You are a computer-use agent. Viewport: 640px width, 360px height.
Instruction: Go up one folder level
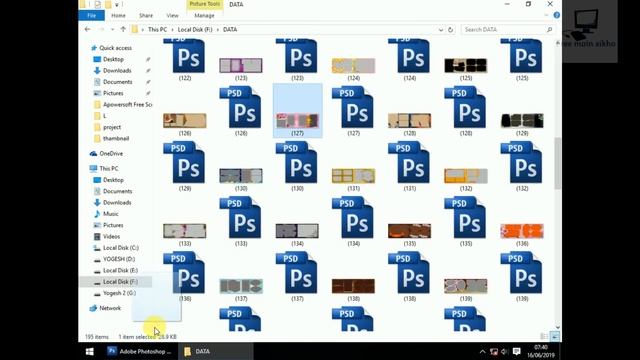[123, 29]
